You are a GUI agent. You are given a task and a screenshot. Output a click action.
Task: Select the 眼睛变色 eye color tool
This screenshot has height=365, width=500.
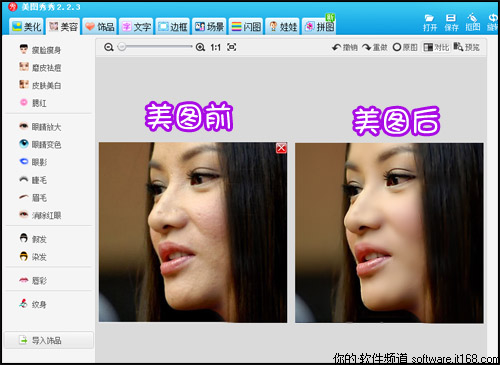coord(40,144)
